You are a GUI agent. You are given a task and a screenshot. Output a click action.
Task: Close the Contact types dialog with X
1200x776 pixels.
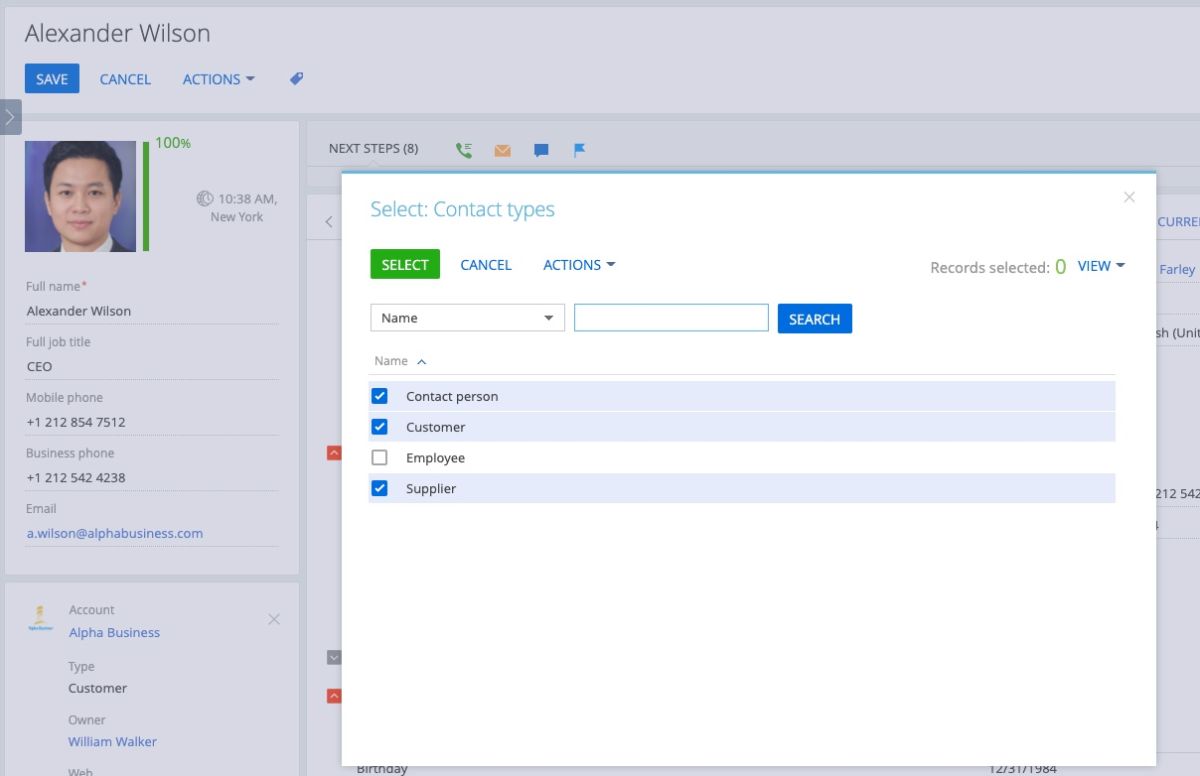tap(1129, 197)
